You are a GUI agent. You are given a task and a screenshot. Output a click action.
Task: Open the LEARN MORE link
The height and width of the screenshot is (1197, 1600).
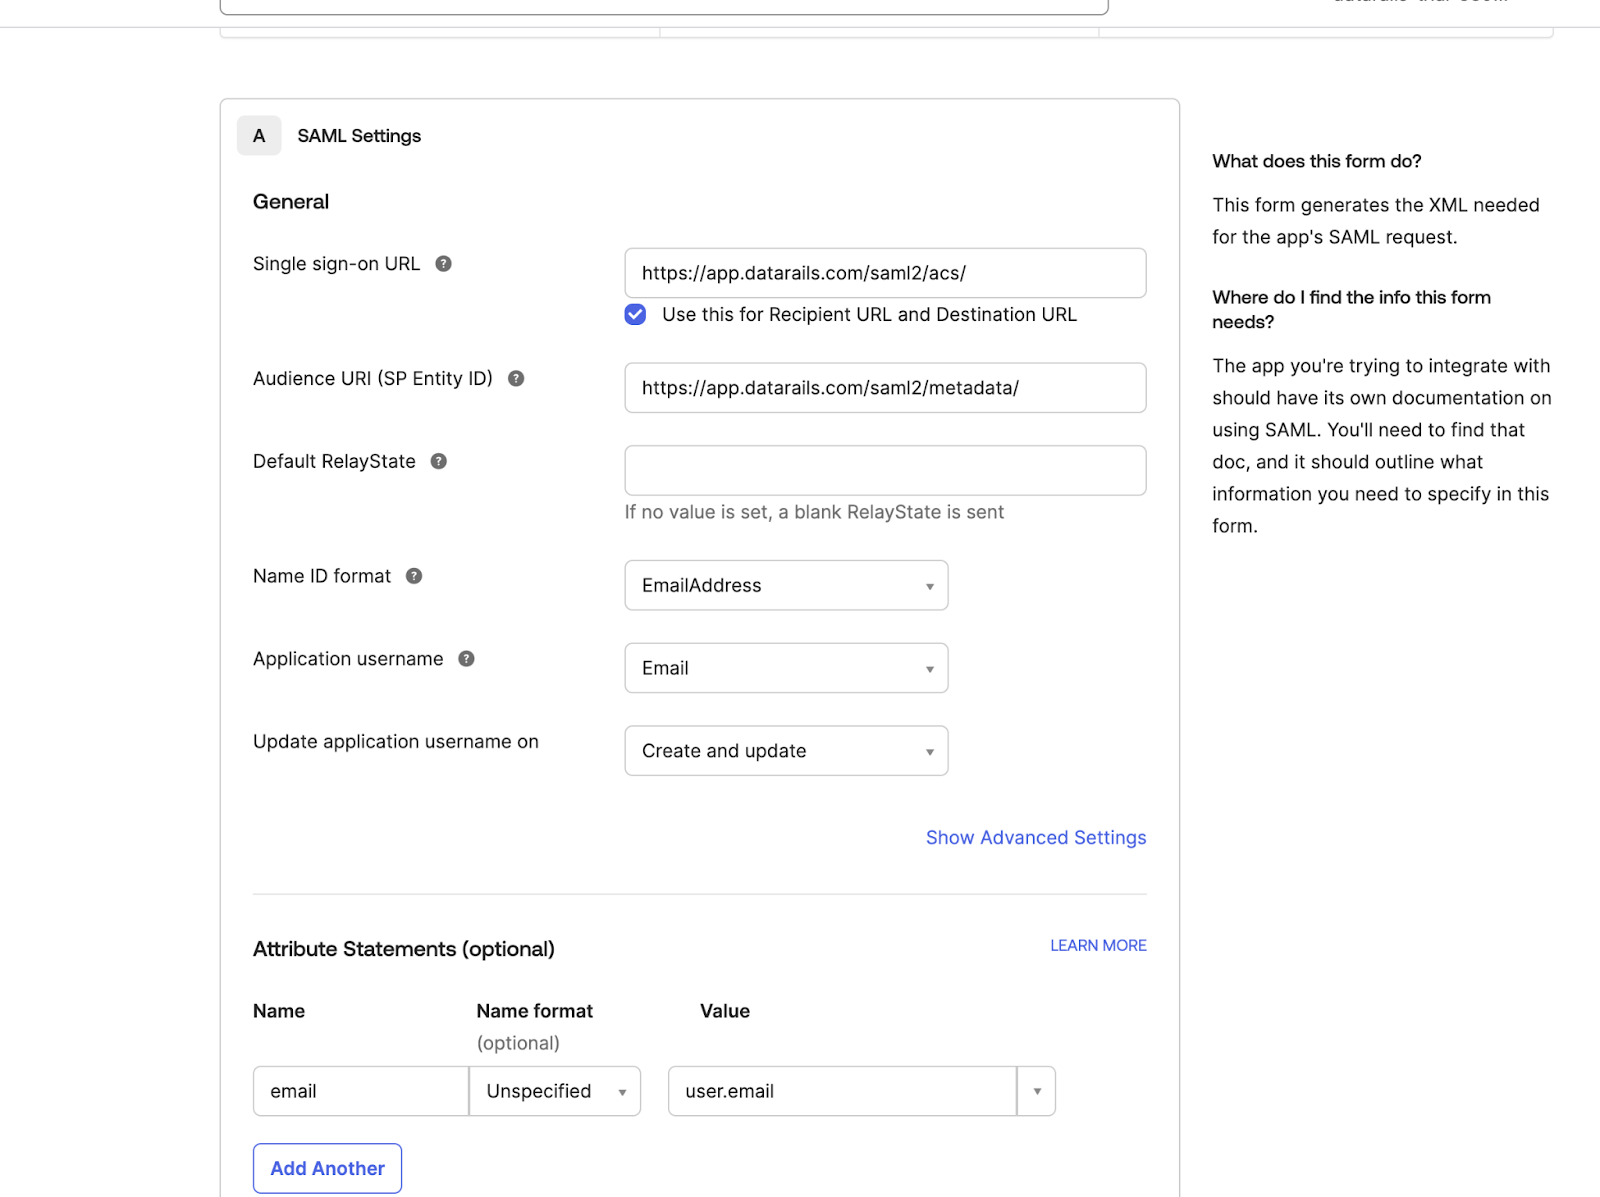[1098, 946]
